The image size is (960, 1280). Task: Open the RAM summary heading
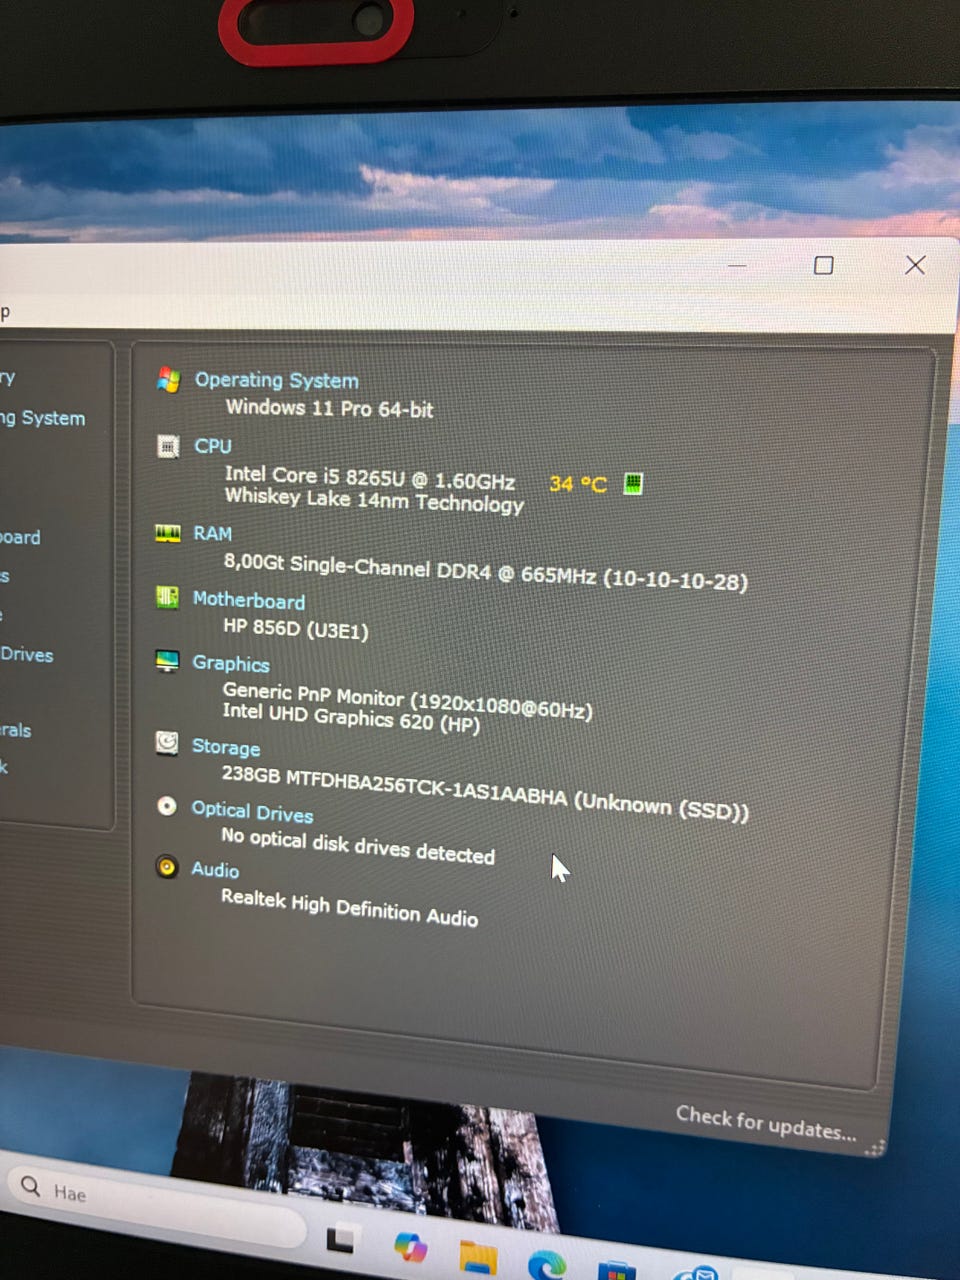(212, 534)
